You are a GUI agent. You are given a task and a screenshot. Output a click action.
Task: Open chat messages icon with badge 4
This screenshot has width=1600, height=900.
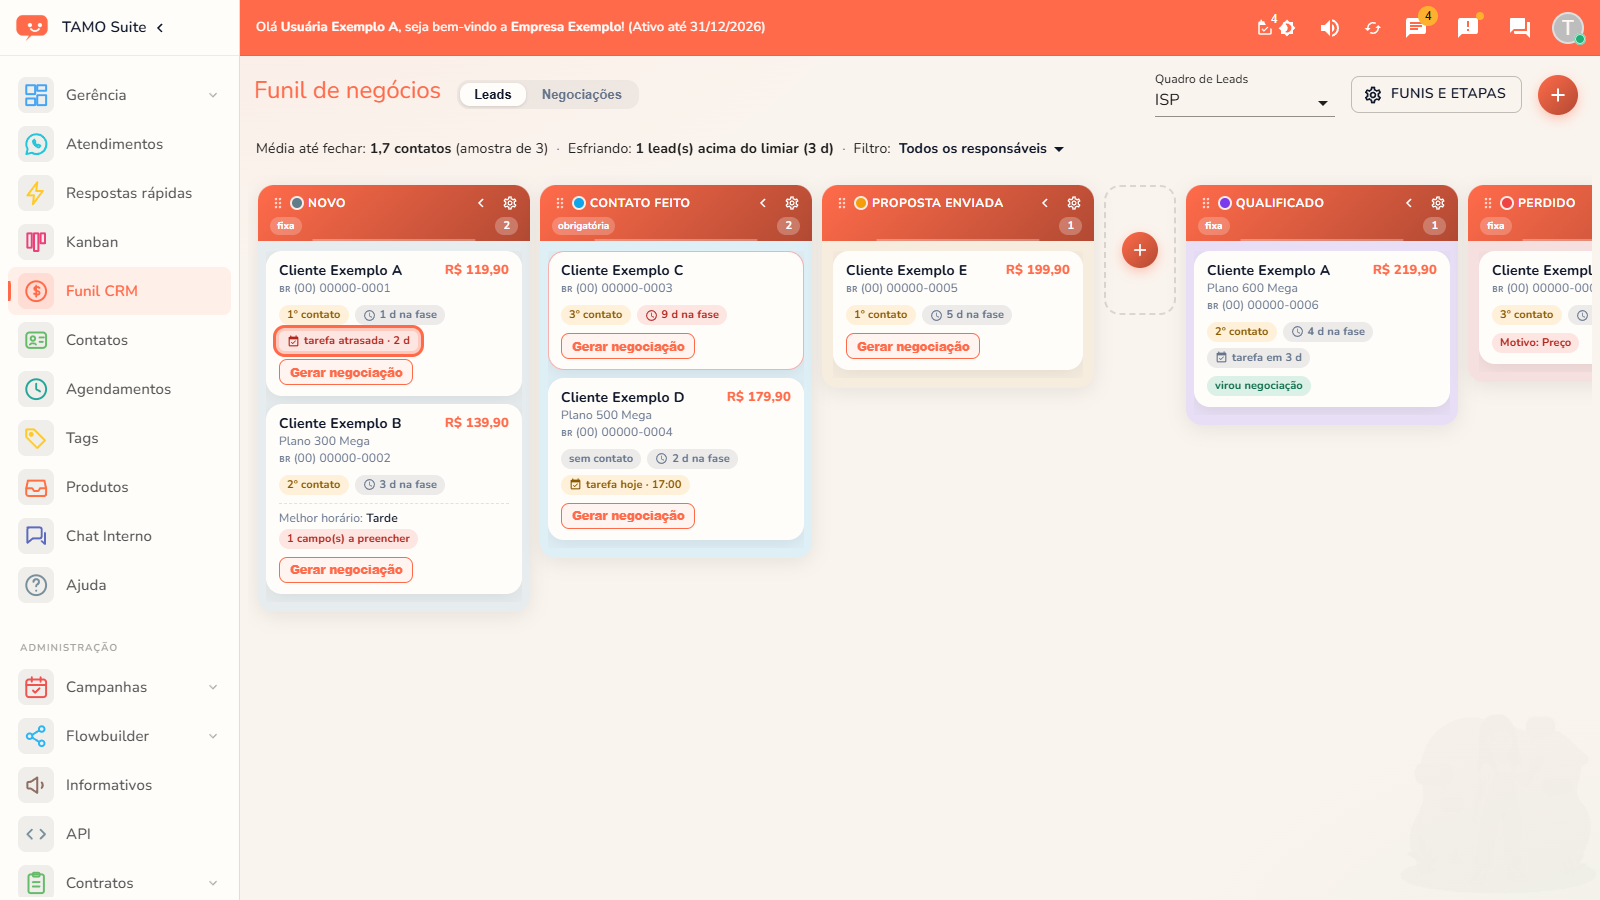1416,28
